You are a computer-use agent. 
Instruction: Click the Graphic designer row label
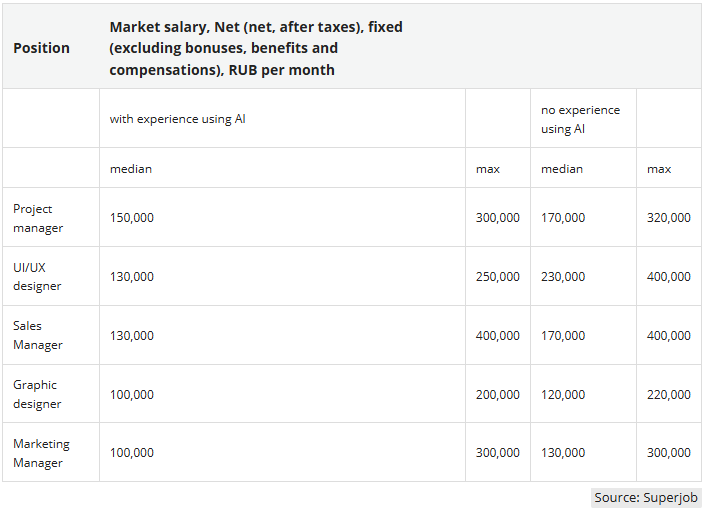37,394
